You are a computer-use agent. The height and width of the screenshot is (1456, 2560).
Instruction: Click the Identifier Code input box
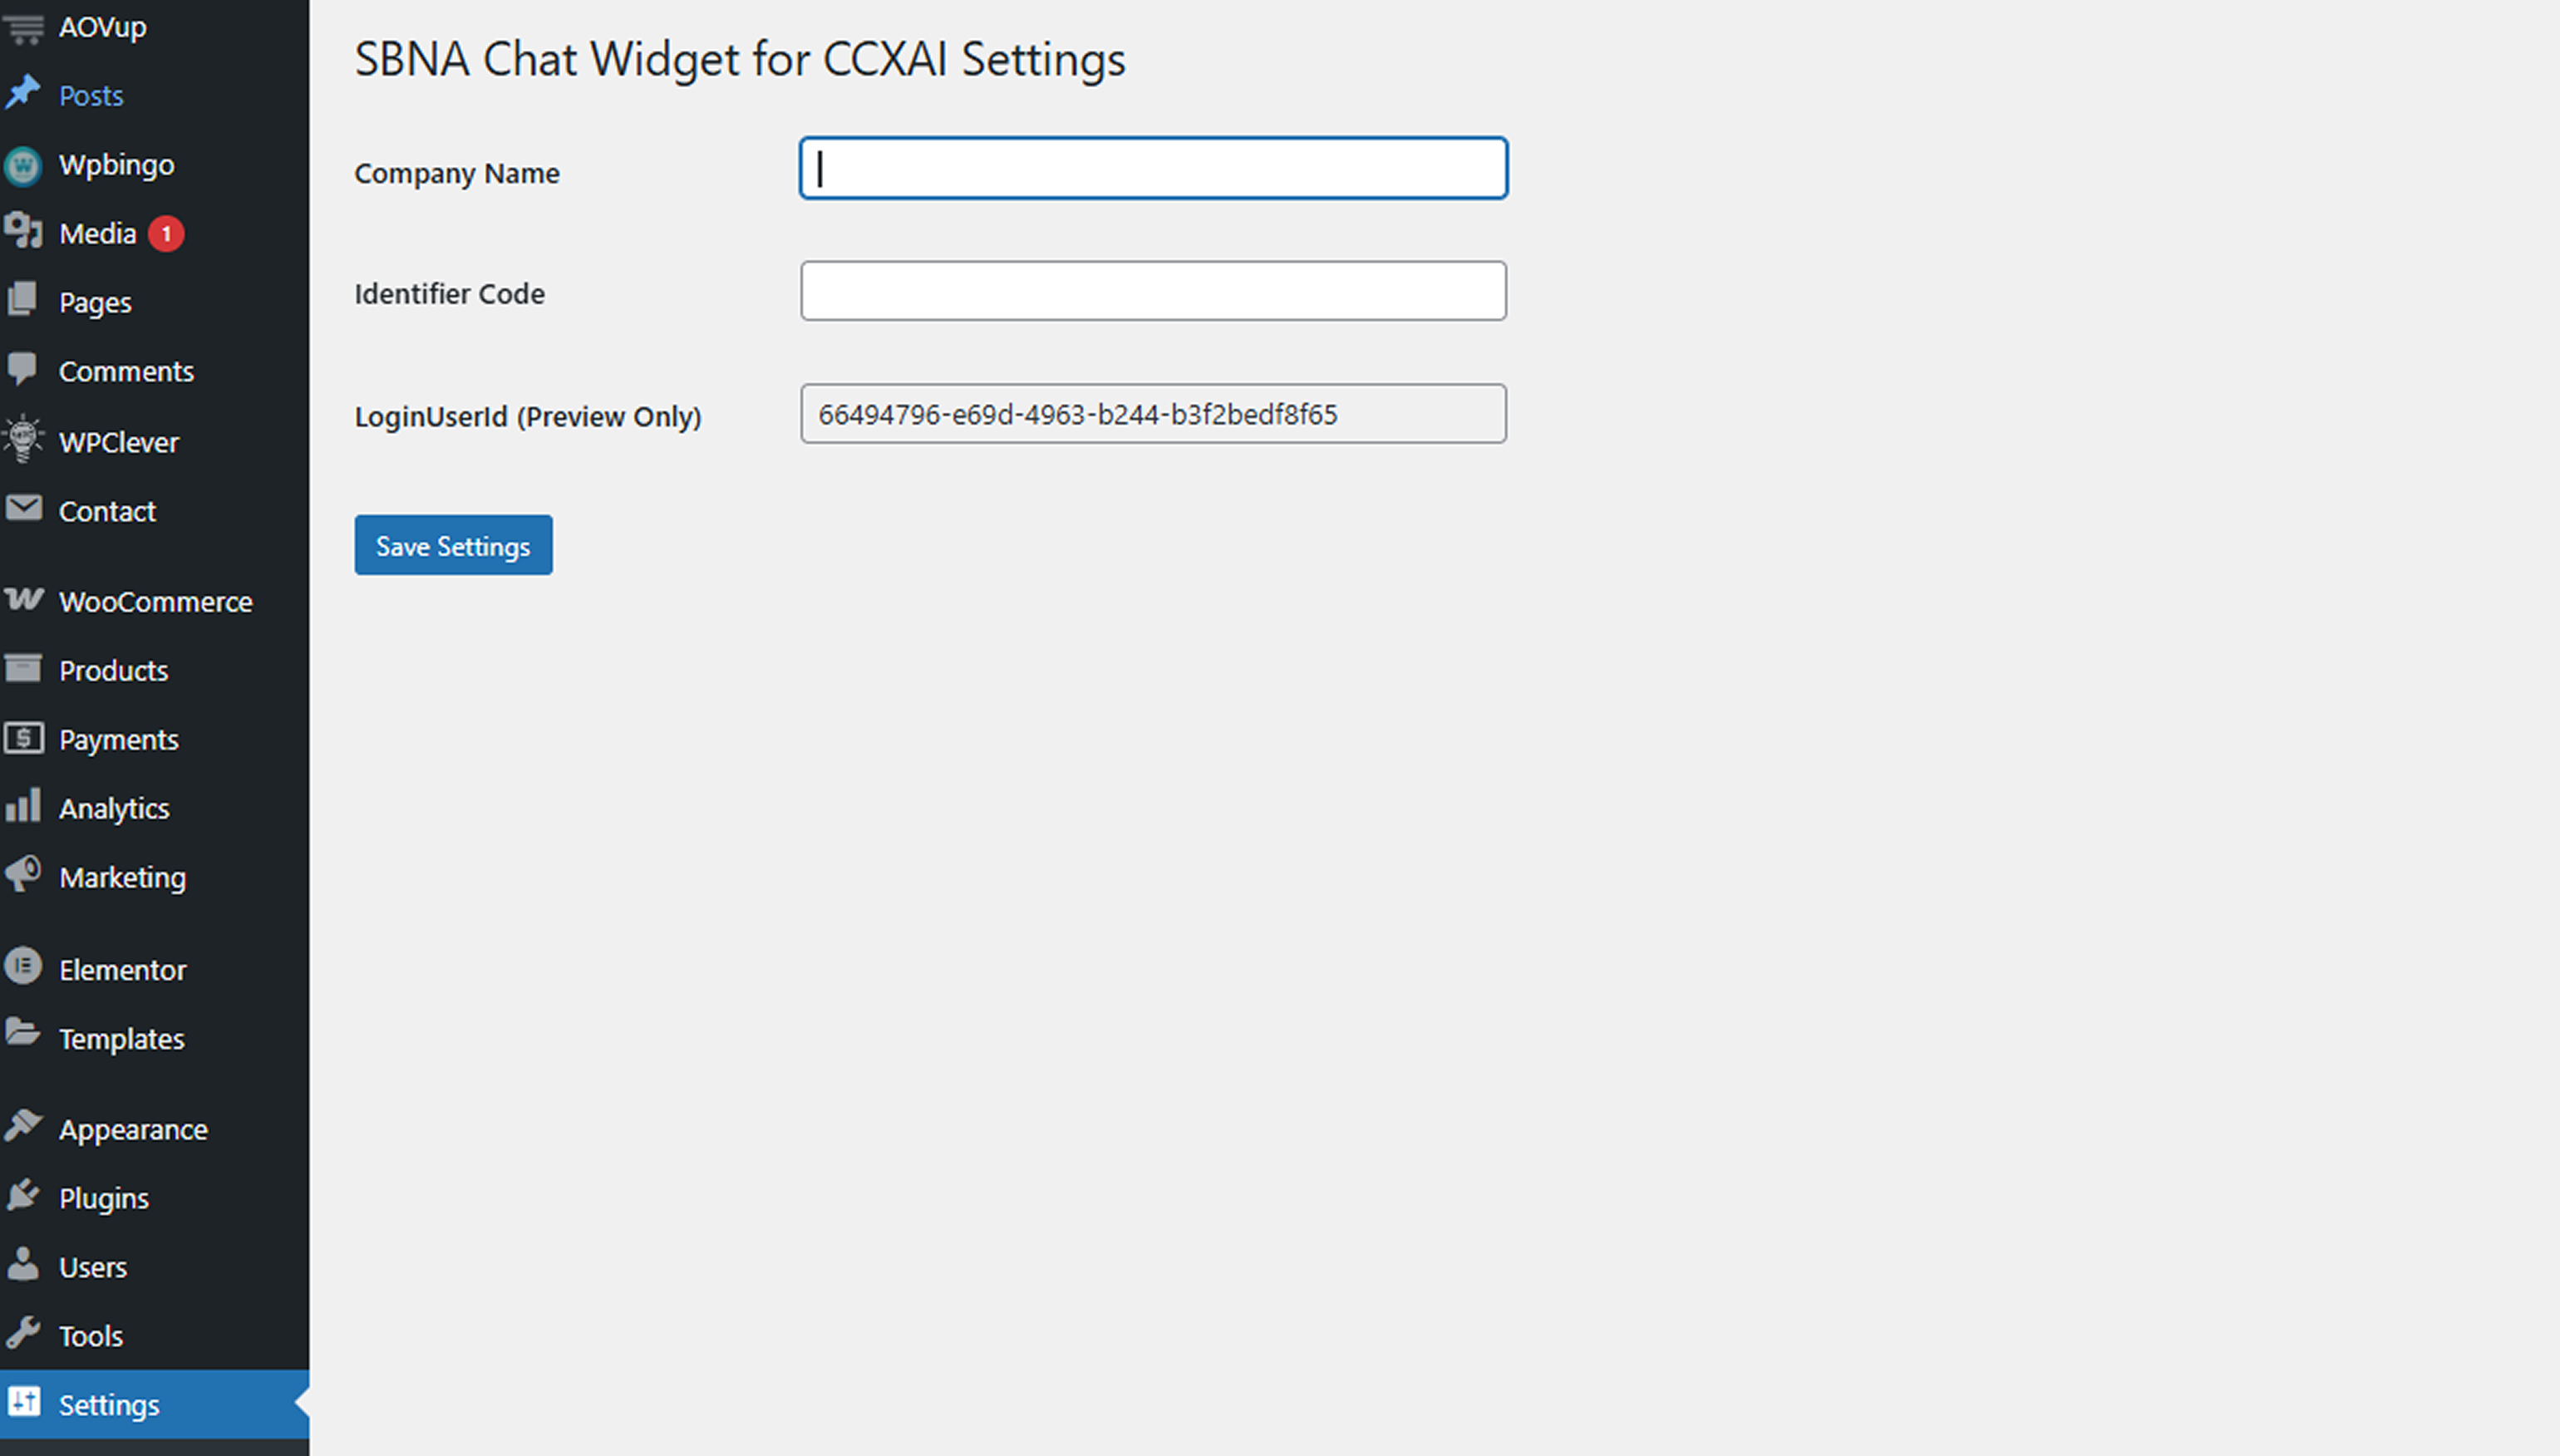coord(1153,291)
